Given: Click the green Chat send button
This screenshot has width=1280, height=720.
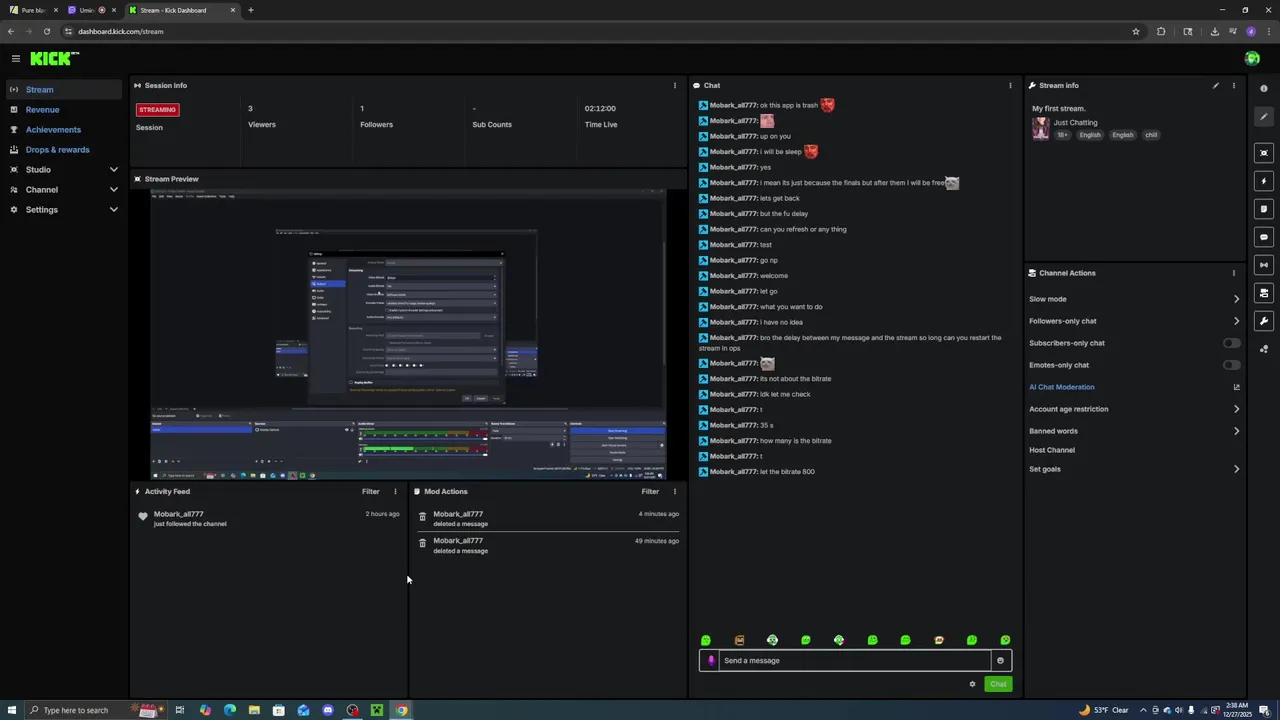Looking at the screenshot, I should pyautogui.click(x=998, y=685).
